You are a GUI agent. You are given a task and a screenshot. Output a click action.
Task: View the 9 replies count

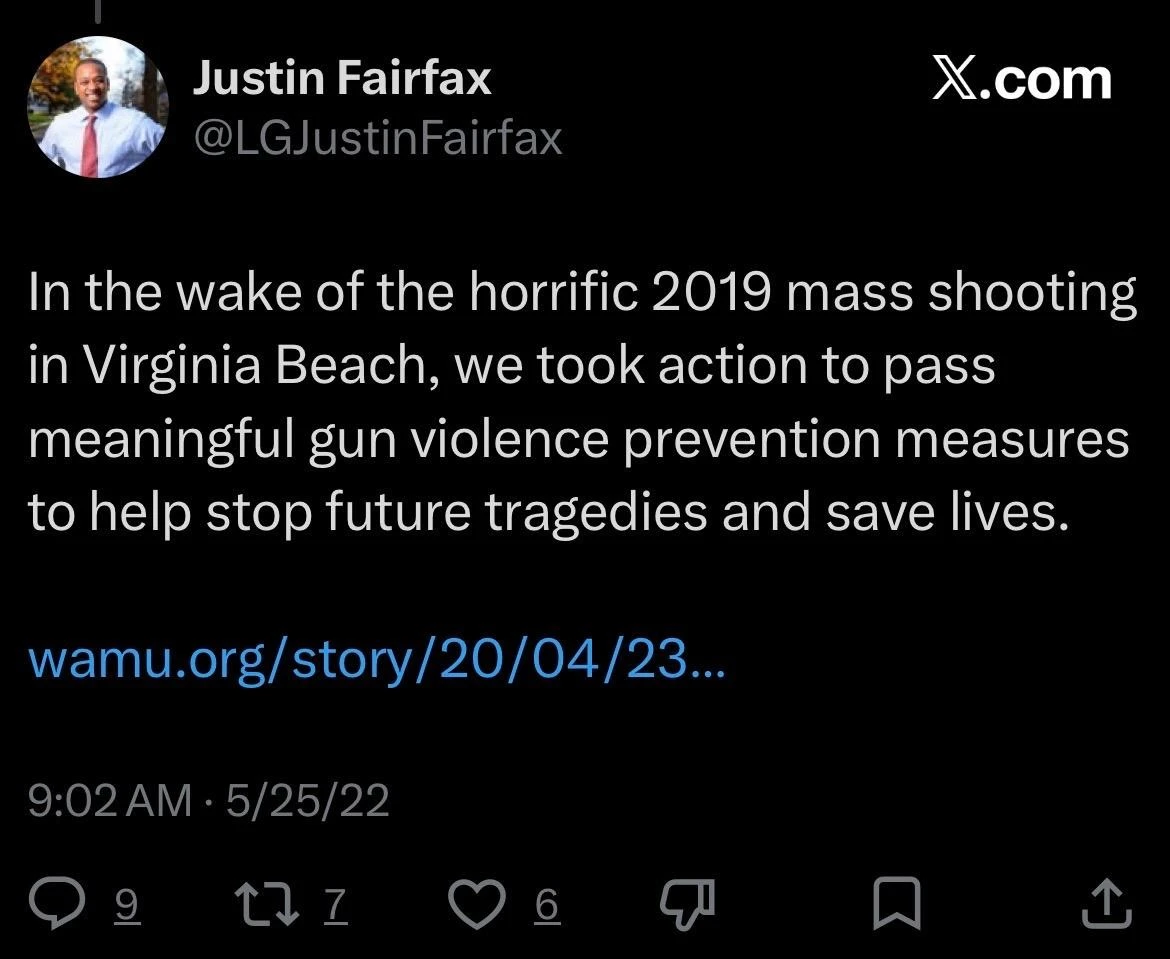pyautogui.click(x=129, y=905)
